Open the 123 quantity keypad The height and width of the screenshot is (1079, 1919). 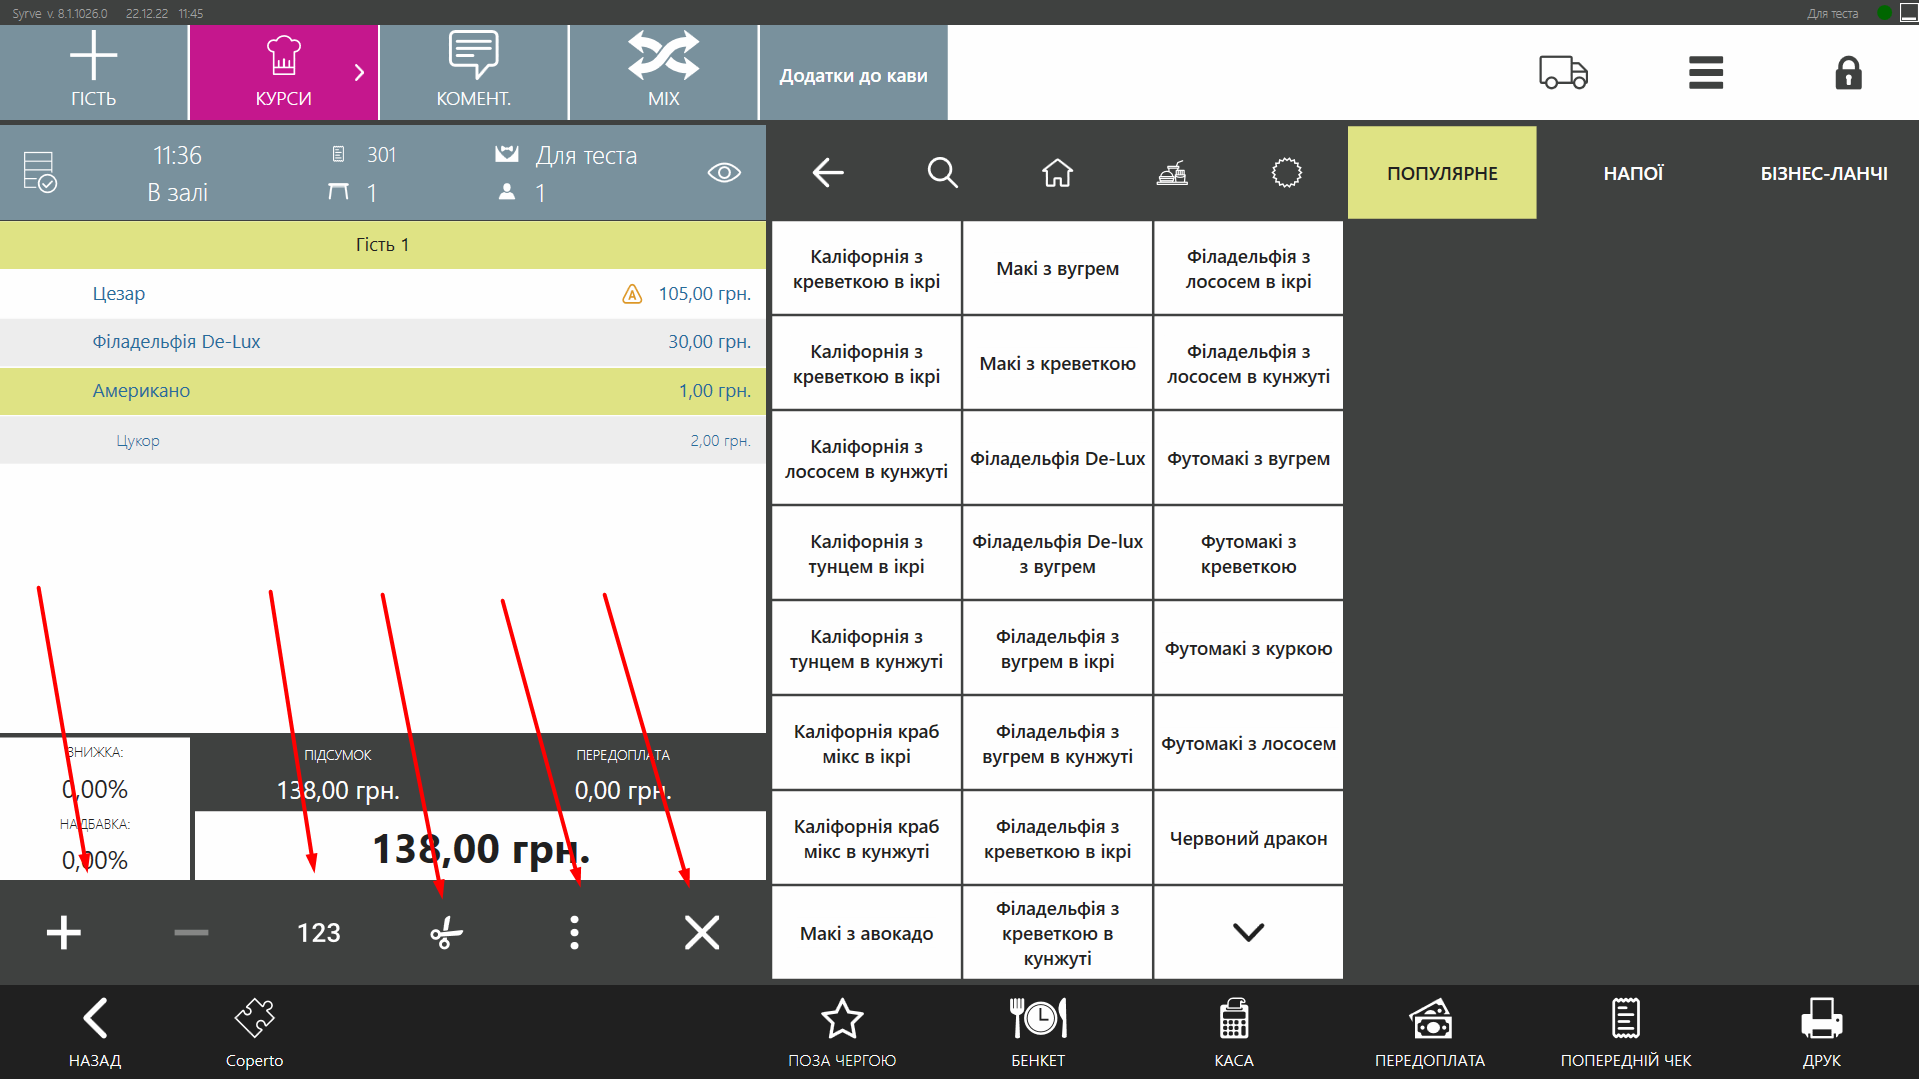click(319, 933)
